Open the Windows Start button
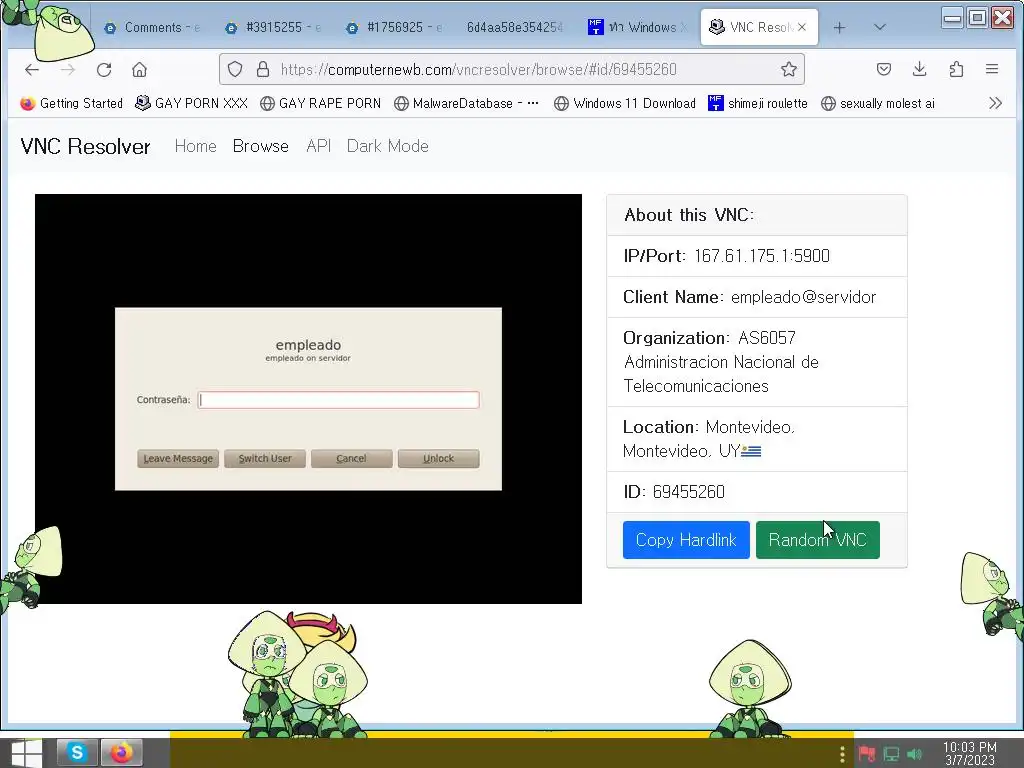This screenshot has height=768, width=1024. pos(26,753)
